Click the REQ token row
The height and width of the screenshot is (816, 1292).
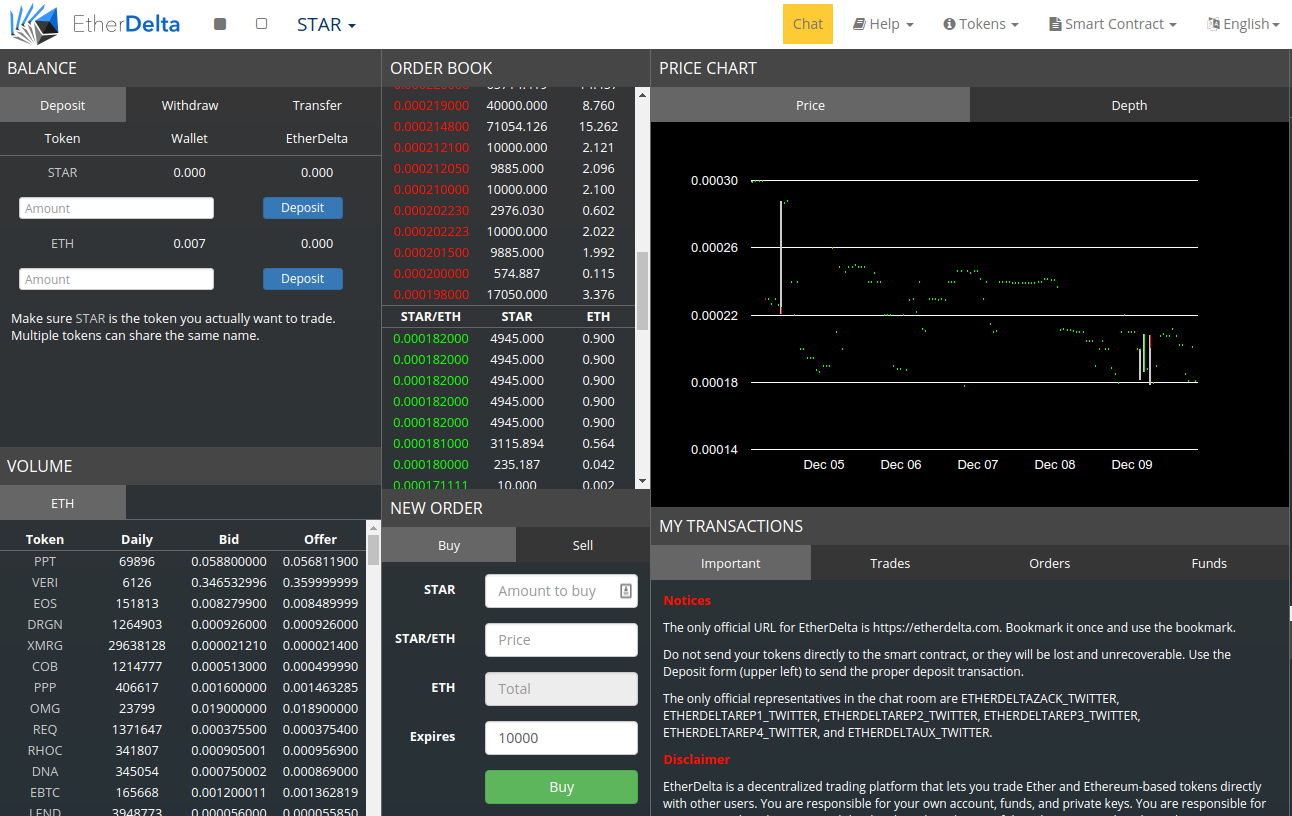pyautogui.click(x=183, y=730)
